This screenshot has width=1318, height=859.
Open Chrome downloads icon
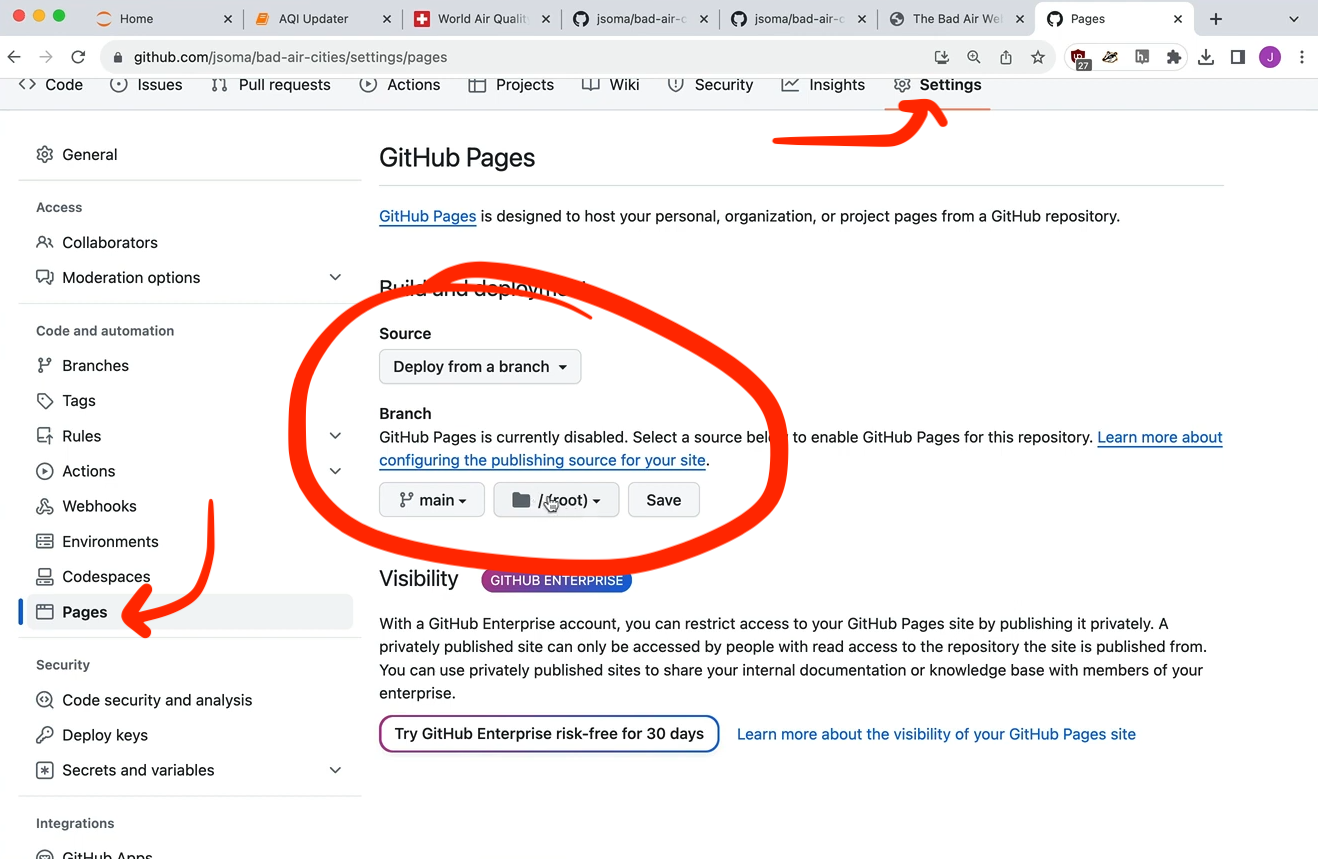[x=1206, y=57]
